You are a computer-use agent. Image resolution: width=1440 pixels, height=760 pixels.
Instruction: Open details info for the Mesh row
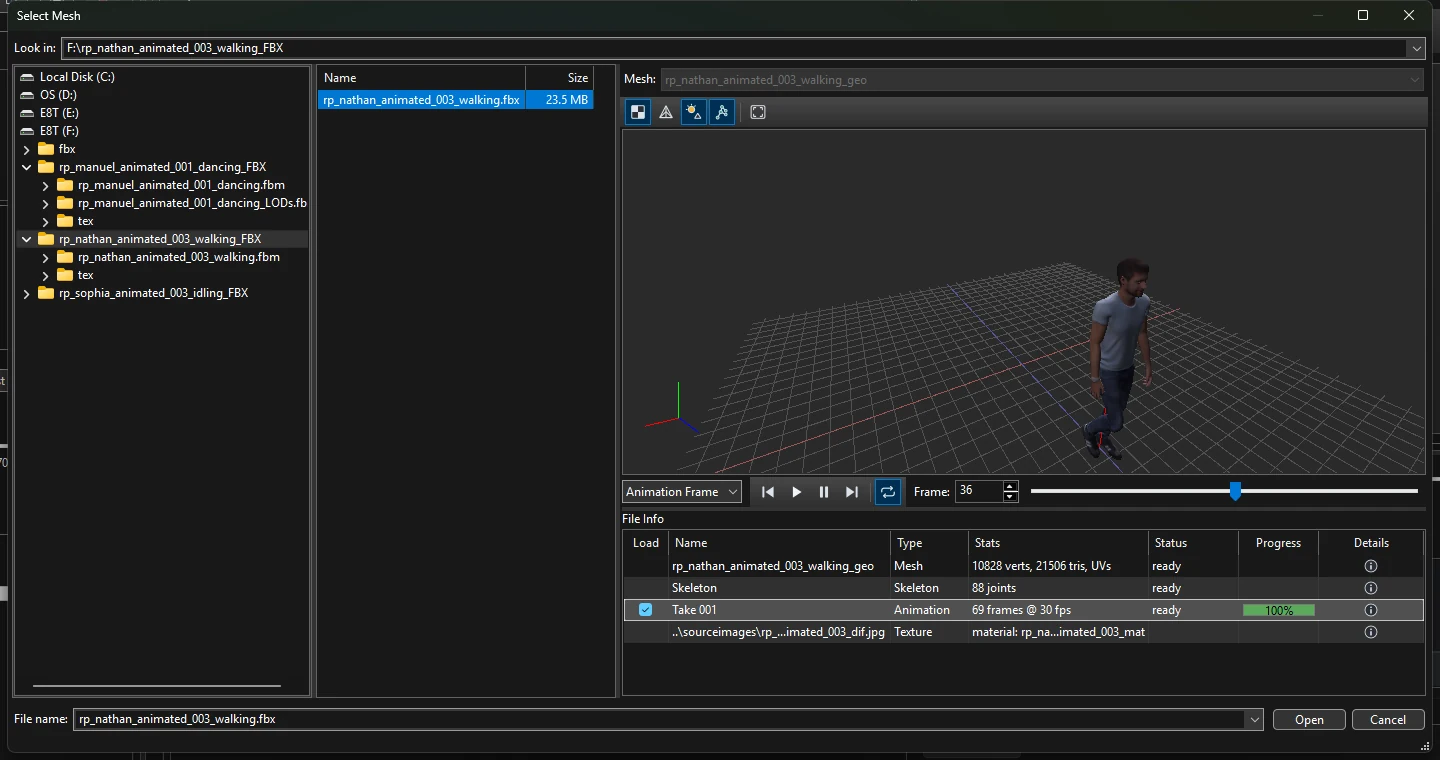click(1371, 566)
